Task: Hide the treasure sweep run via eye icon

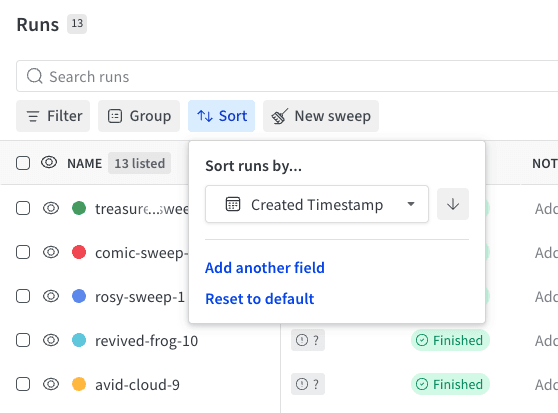Action: (x=51, y=208)
